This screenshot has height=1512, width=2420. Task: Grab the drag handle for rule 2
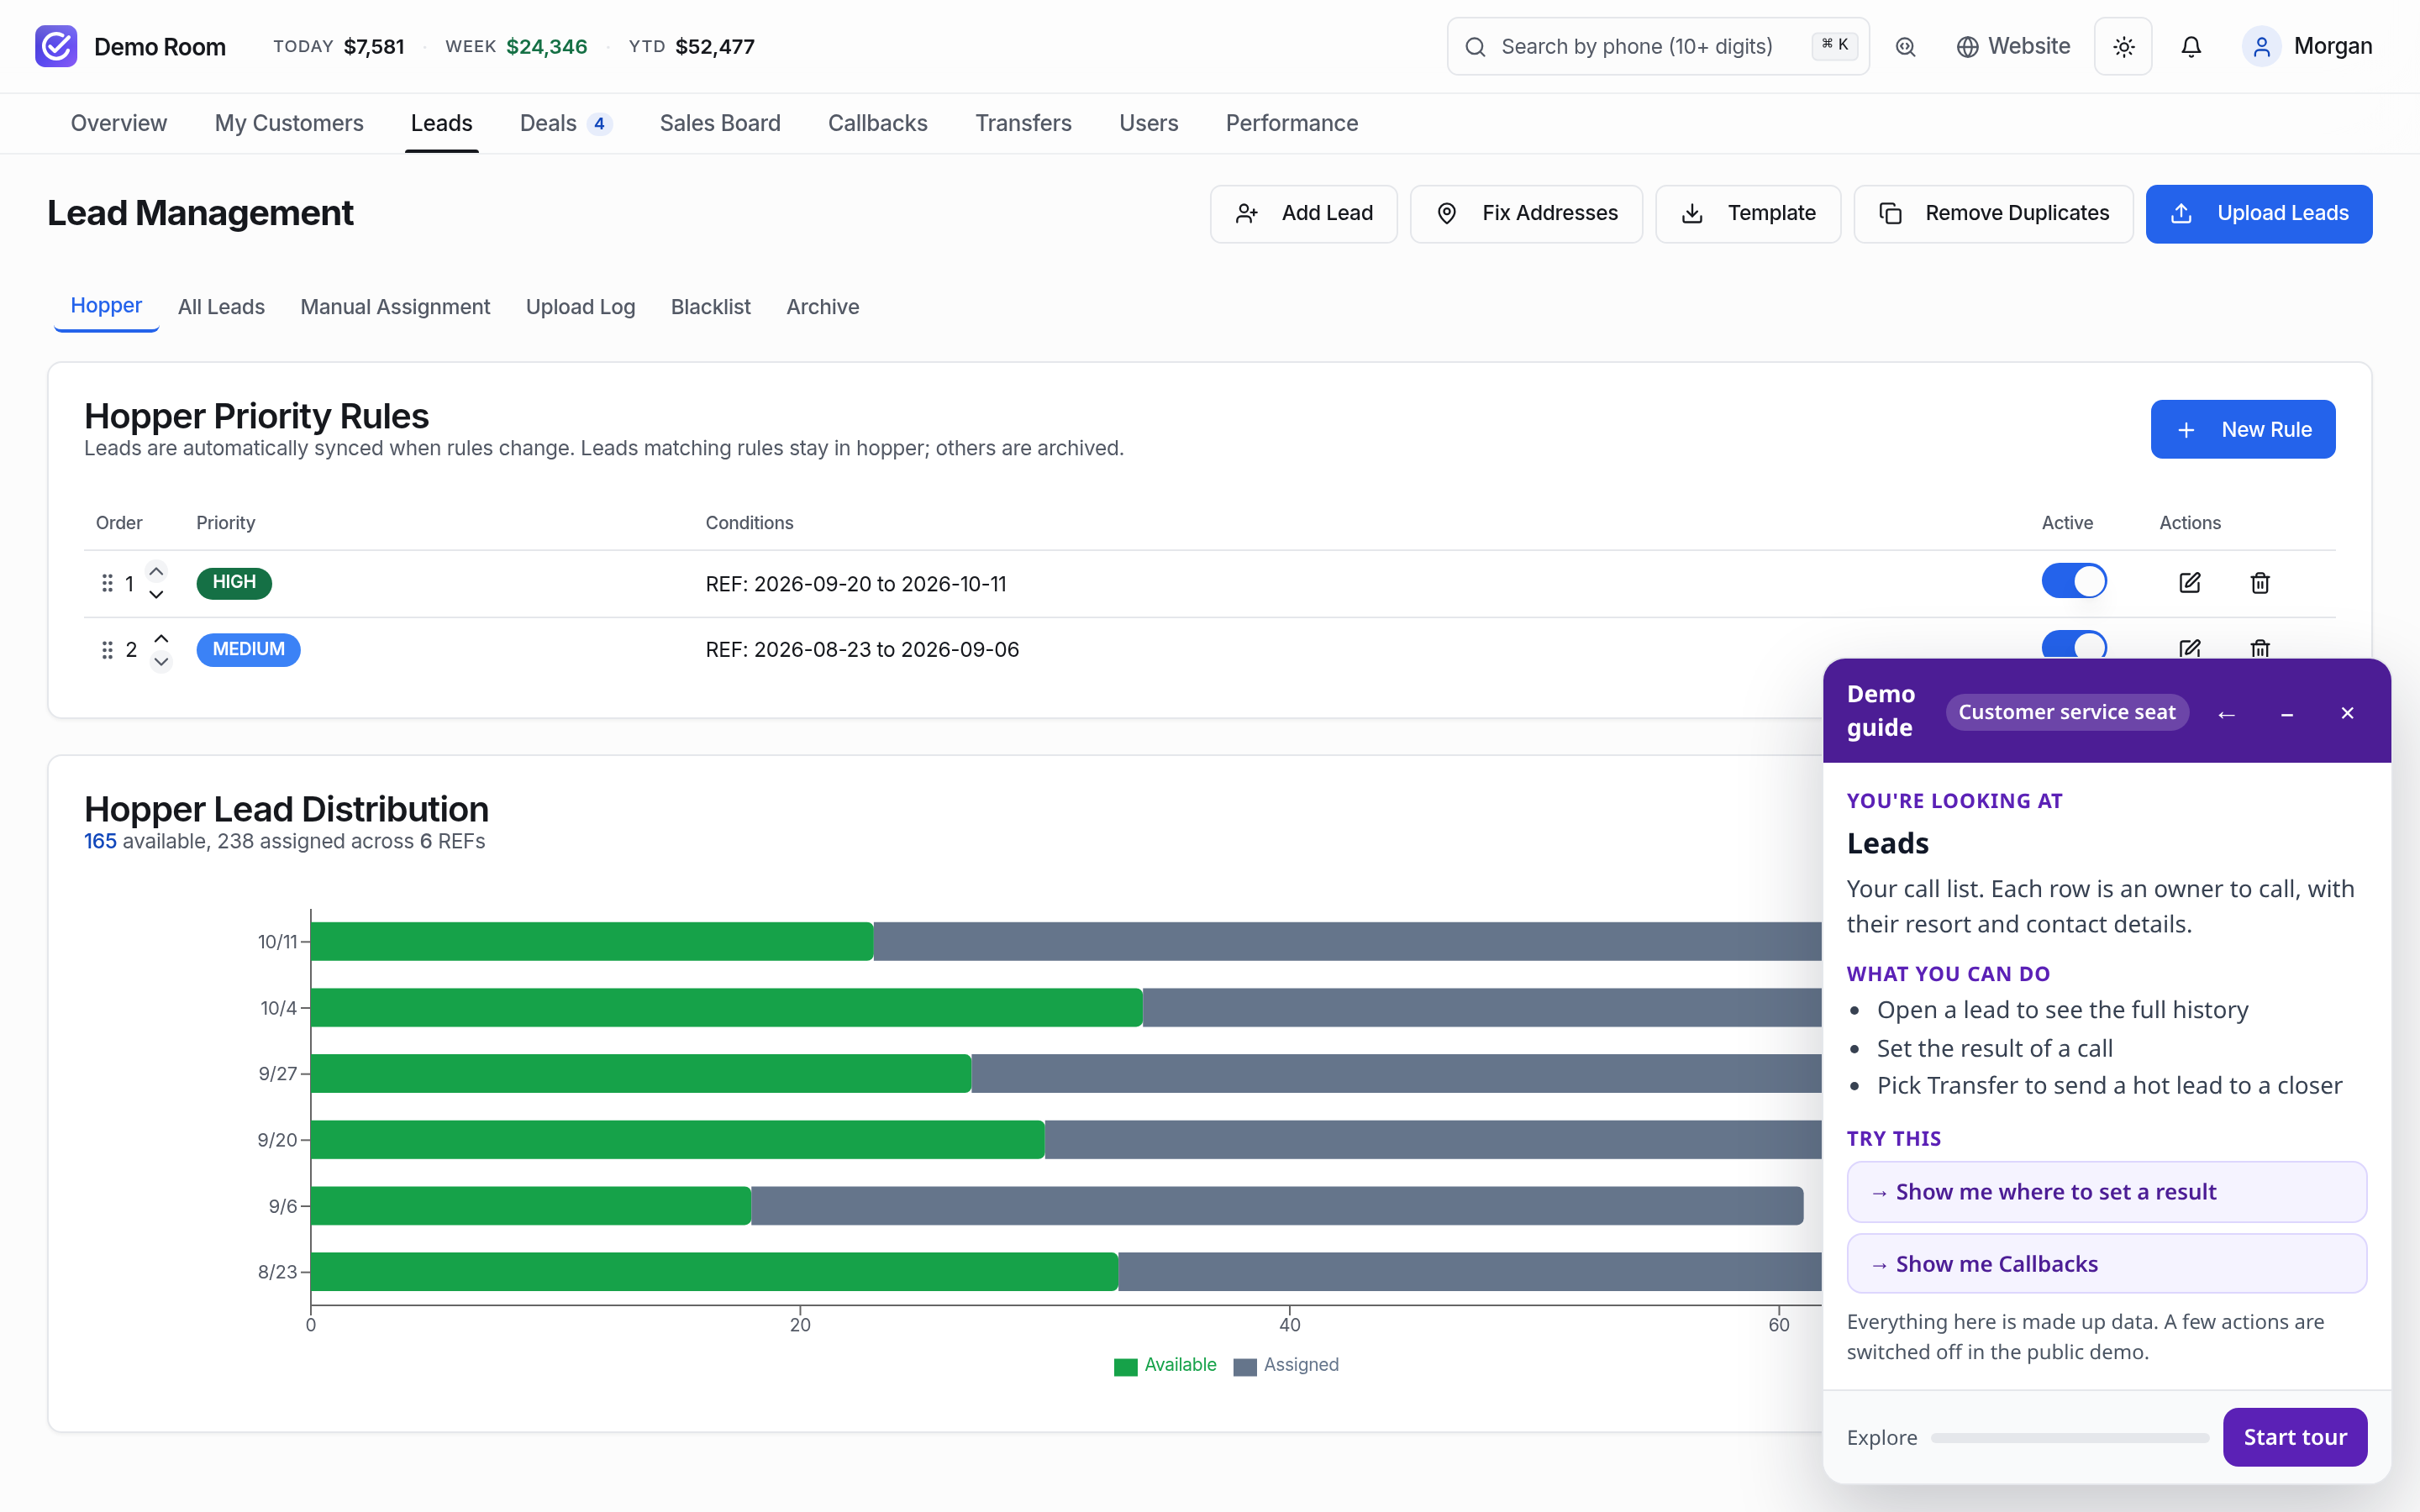pos(107,650)
